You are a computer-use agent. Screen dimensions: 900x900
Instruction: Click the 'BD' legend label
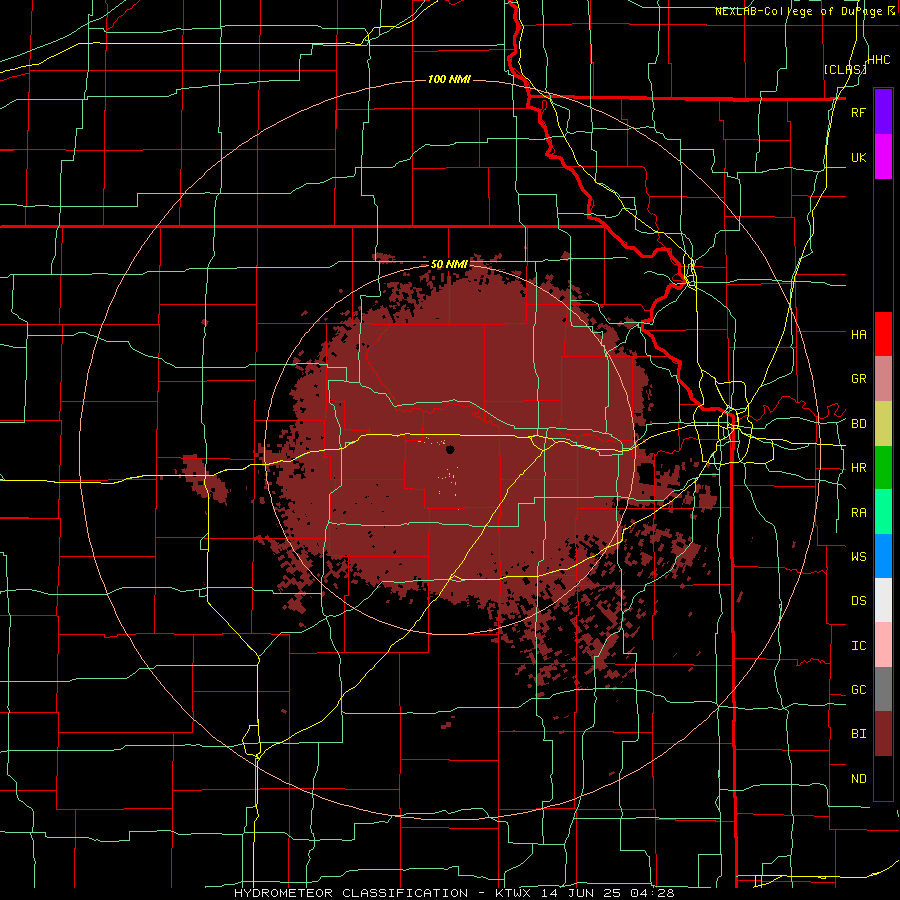858,424
